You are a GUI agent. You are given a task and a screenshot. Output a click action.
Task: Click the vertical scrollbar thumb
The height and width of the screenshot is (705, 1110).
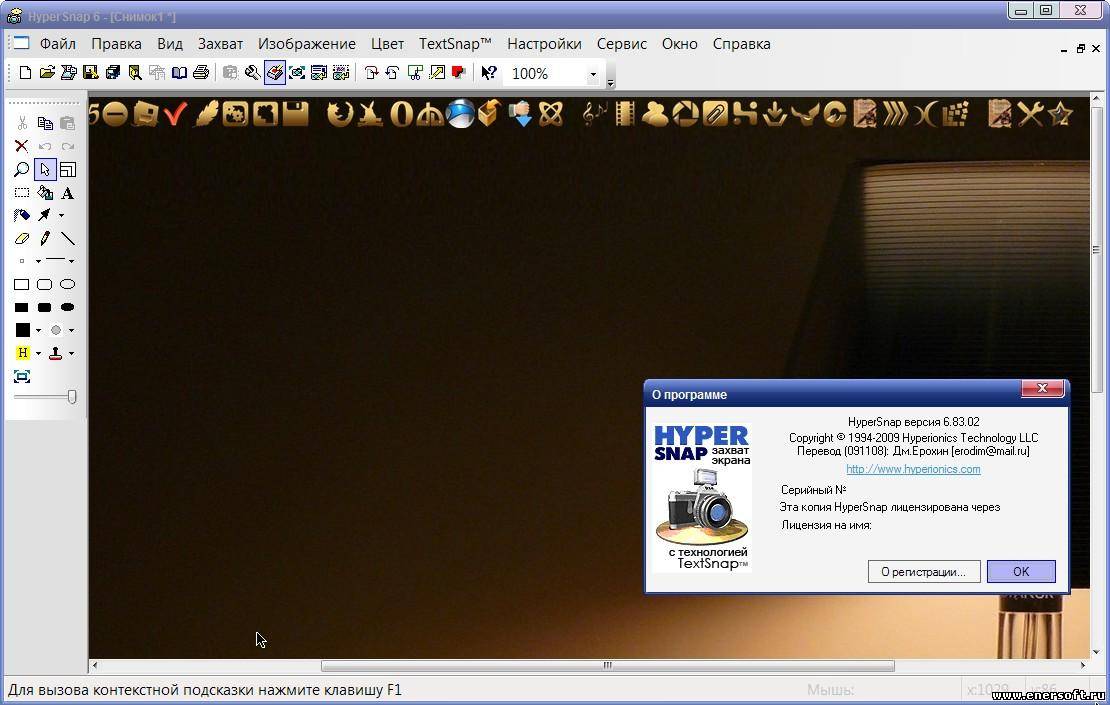tap(1097, 250)
